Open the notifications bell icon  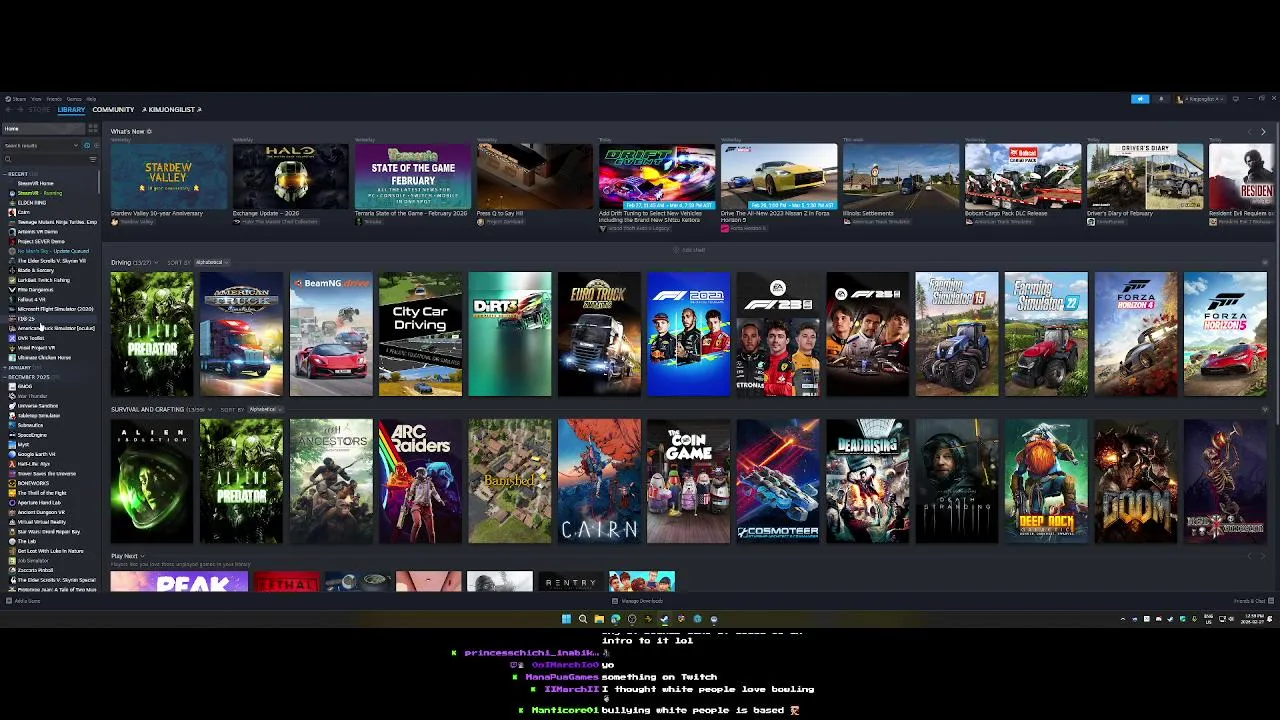1161,99
